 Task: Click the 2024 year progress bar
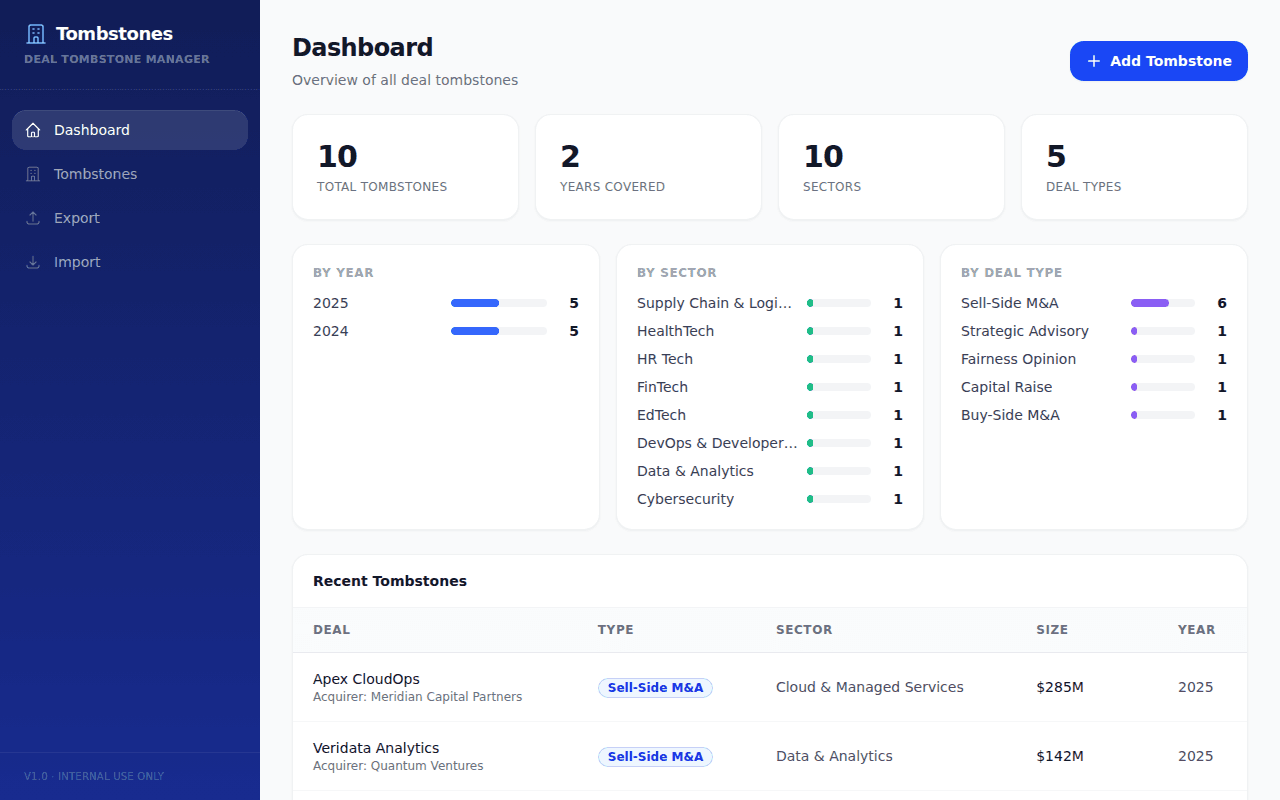pos(499,331)
